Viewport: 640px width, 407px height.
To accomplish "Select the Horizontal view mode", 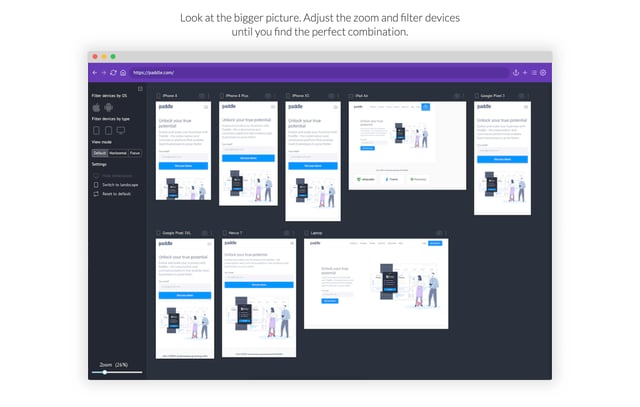I will pos(118,153).
